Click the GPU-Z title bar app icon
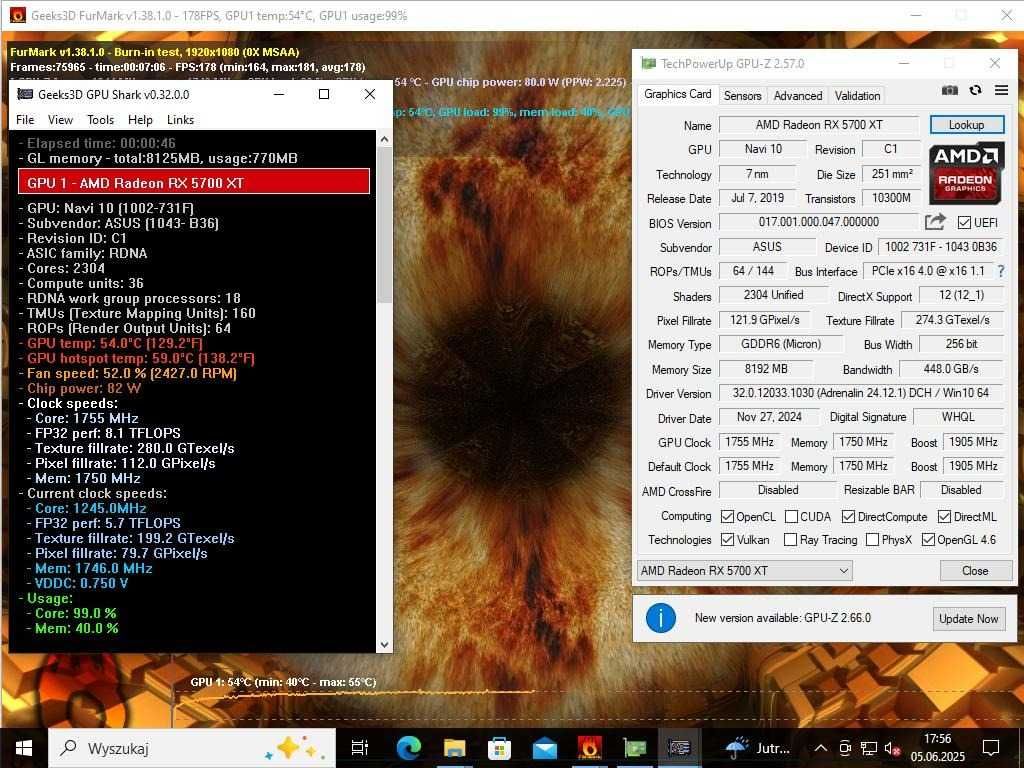Viewport: 1024px width, 768px height. tap(648, 63)
